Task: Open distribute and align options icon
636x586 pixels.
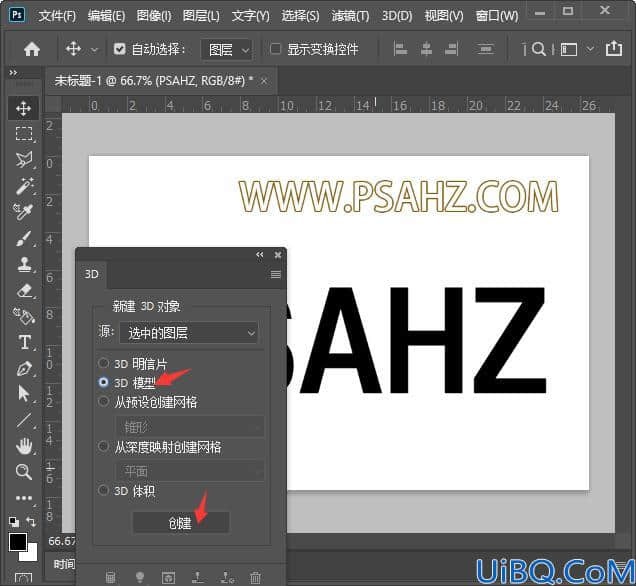Action: [x=485, y=49]
